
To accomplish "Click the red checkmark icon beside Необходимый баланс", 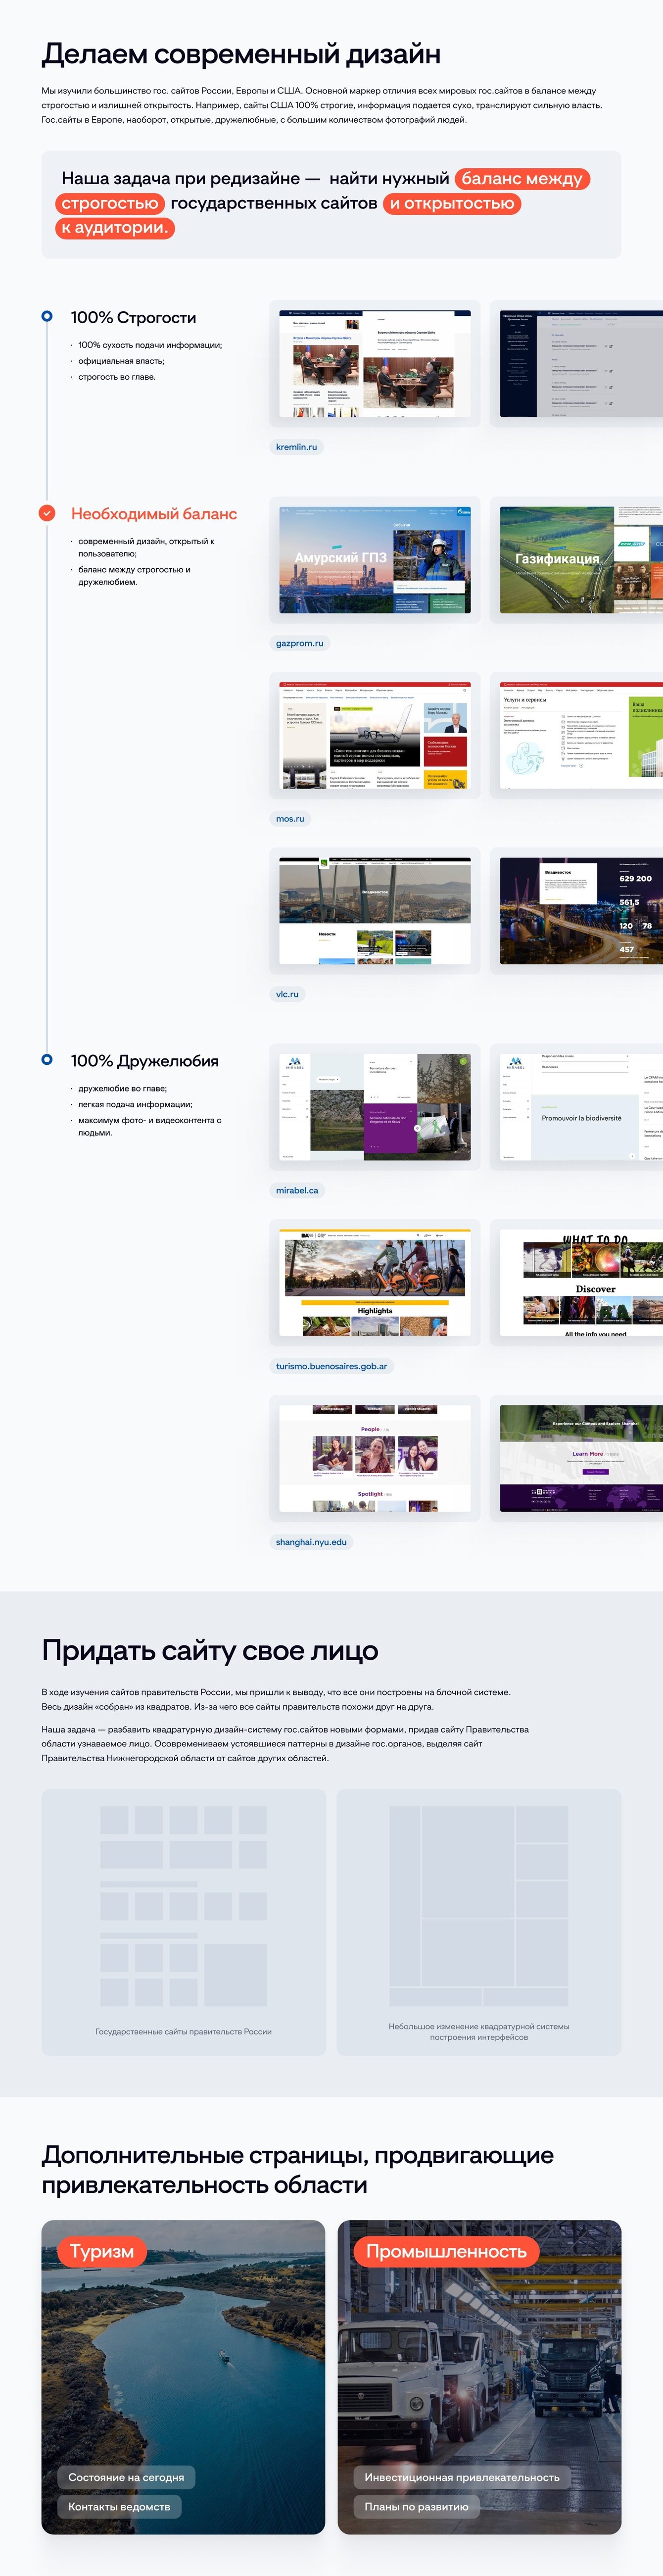I will point(47,513).
